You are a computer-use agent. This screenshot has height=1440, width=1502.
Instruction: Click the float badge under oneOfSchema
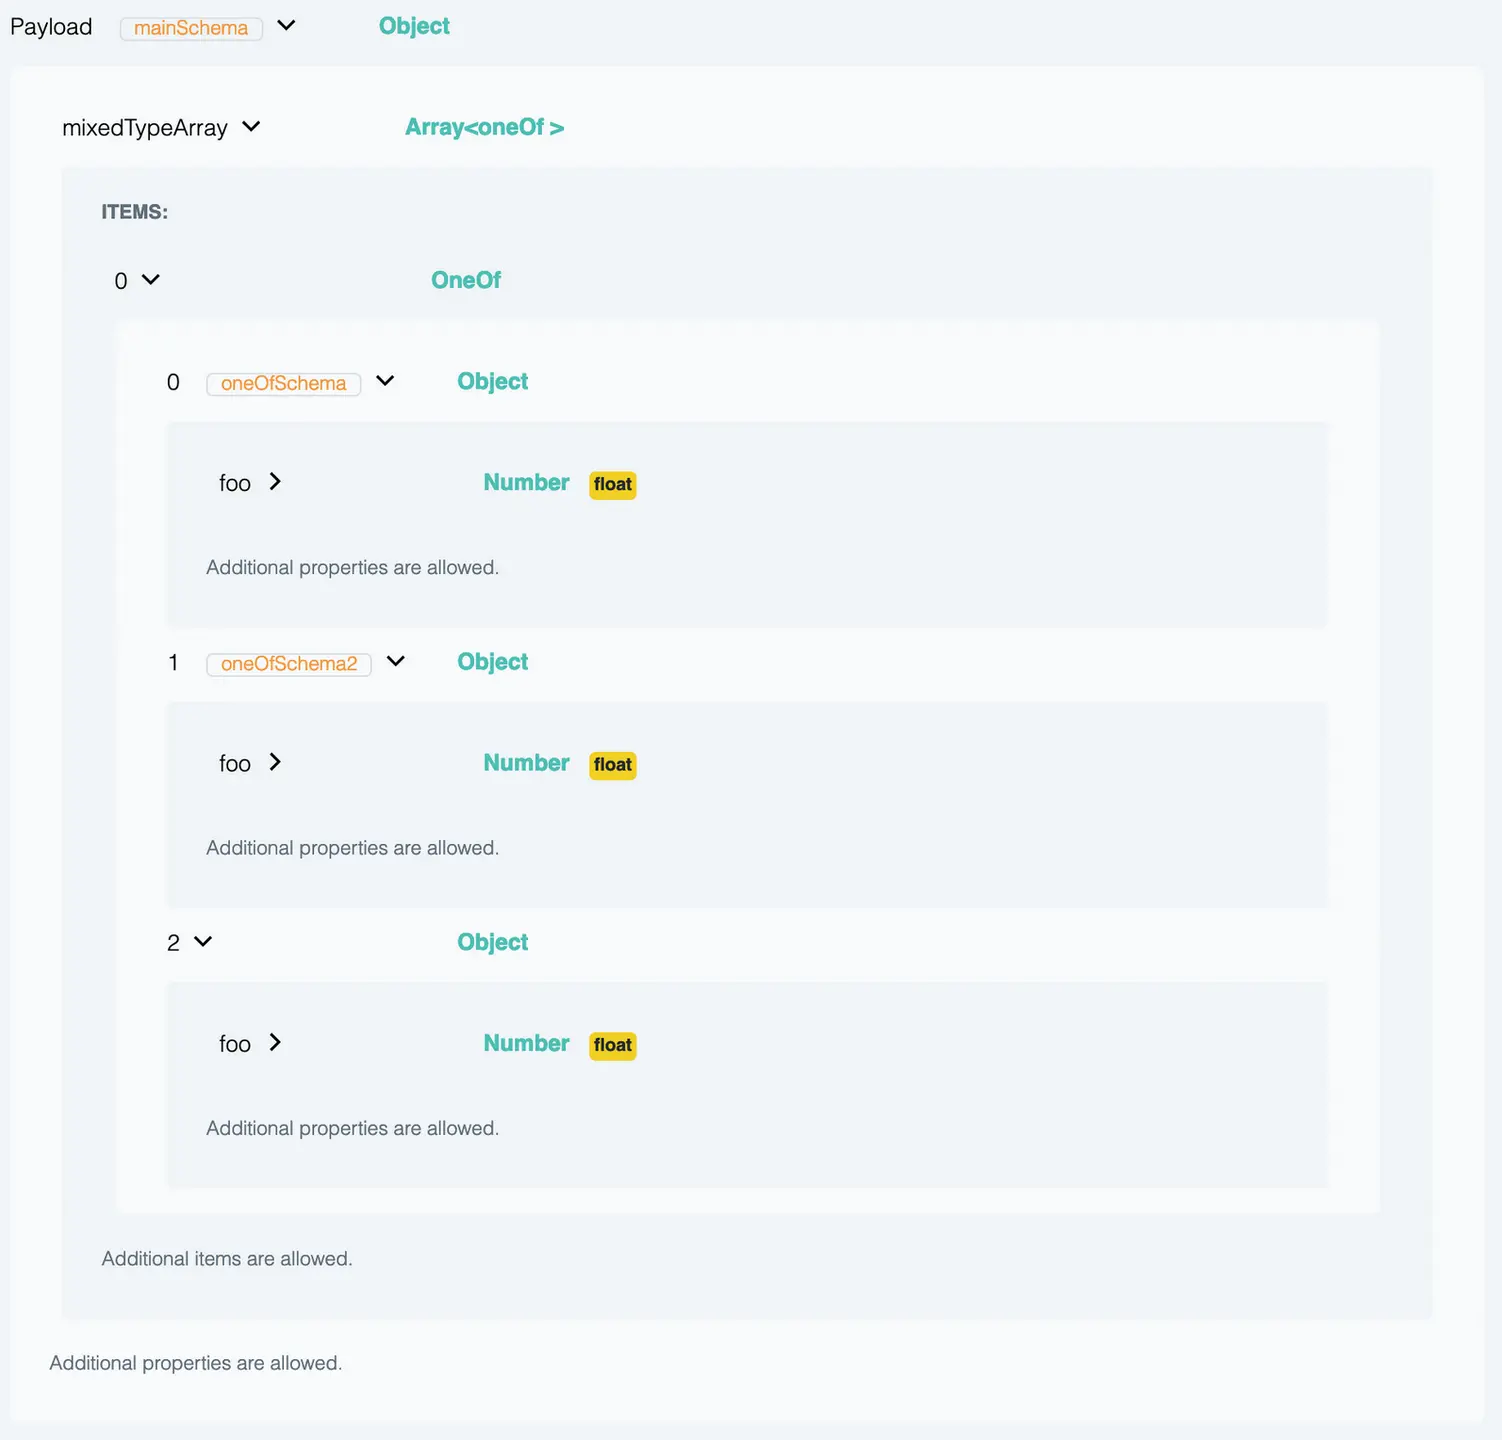[x=612, y=485]
